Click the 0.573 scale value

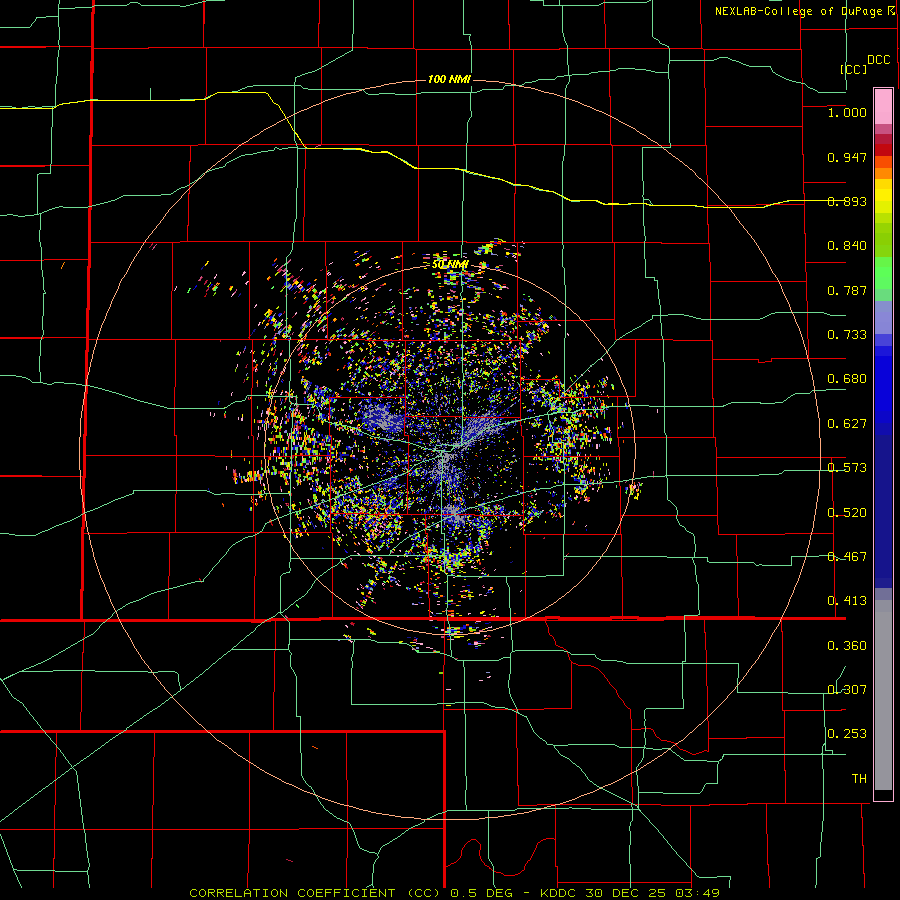click(847, 468)
